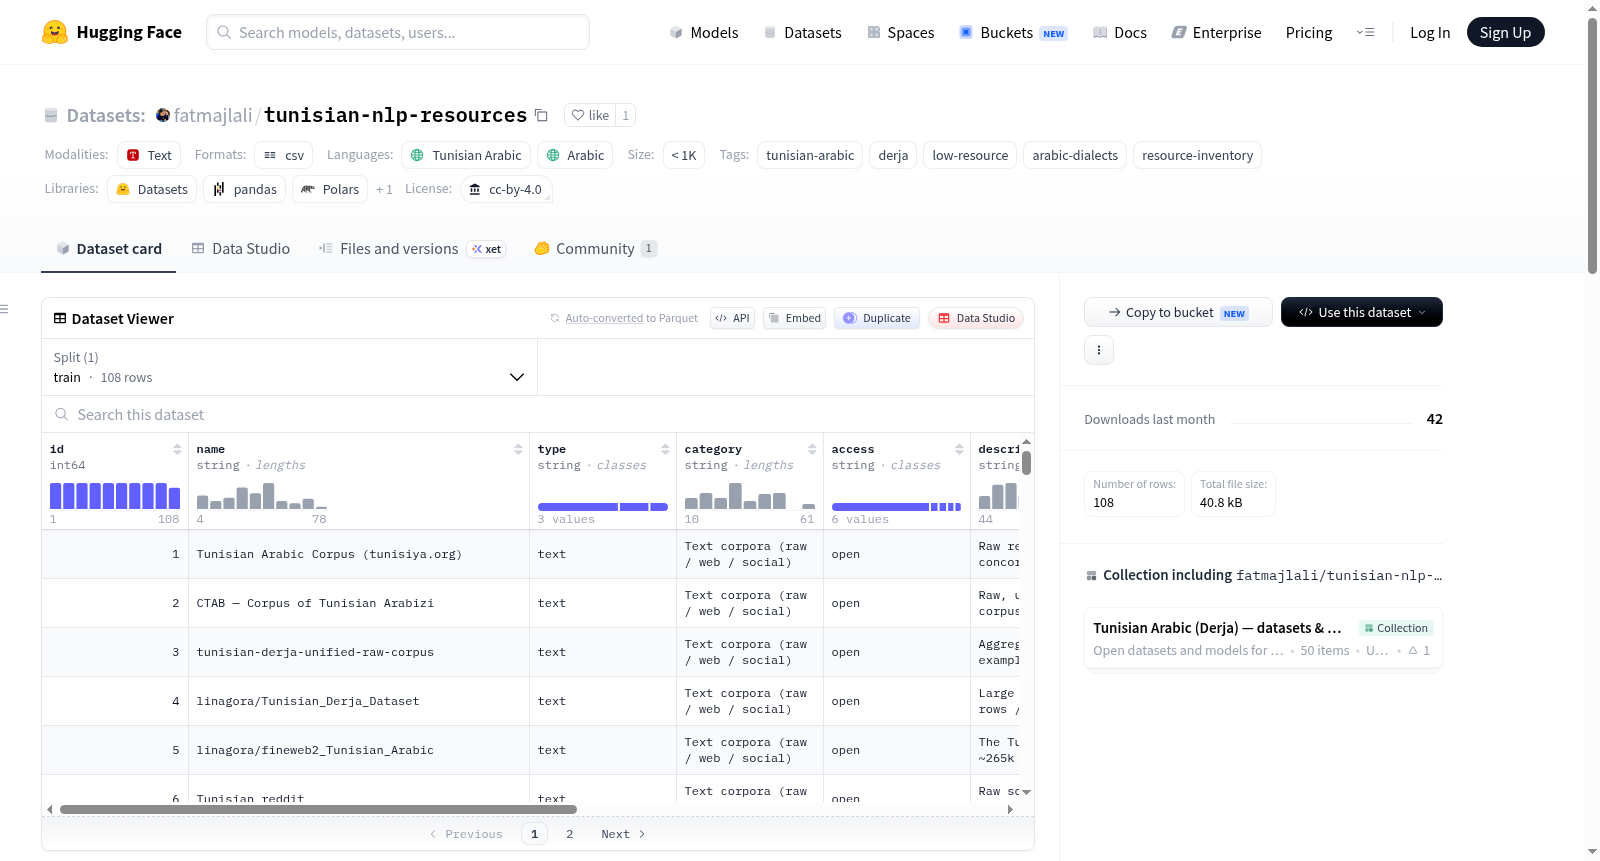Sort the name column
This screenshot has height=861, width=1600.
[518, 449]
